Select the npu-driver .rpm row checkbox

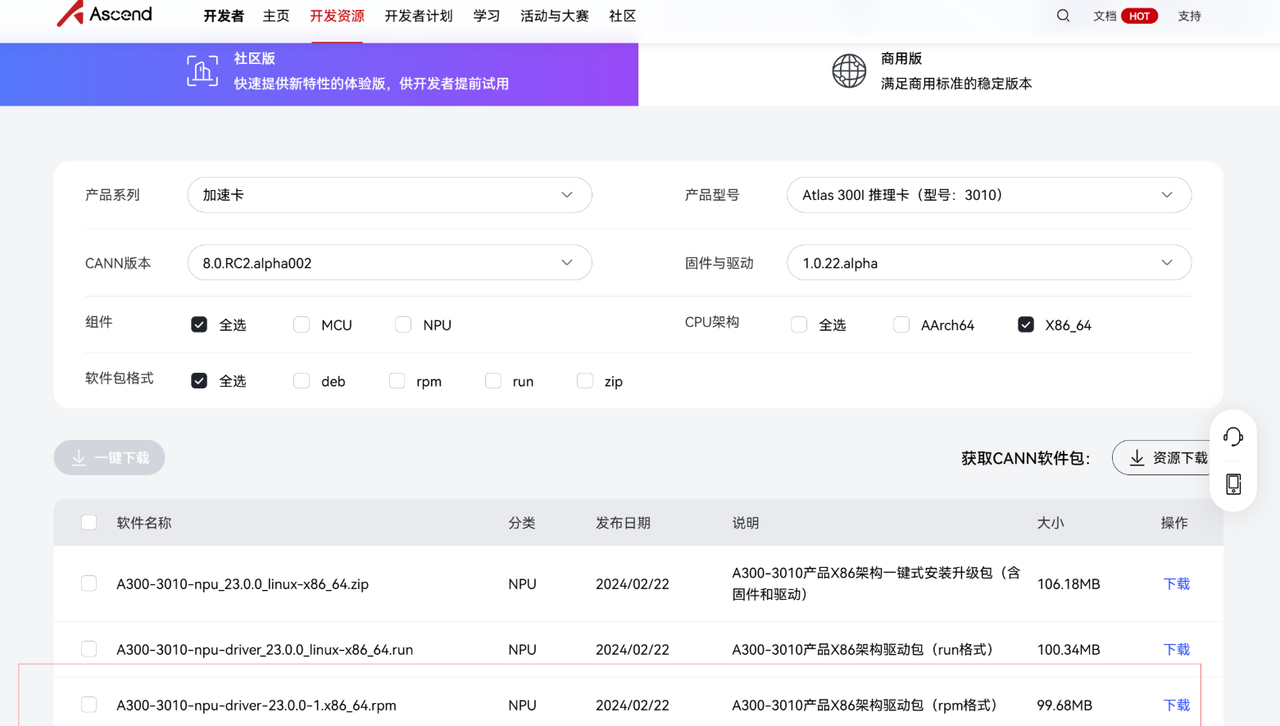89,705
